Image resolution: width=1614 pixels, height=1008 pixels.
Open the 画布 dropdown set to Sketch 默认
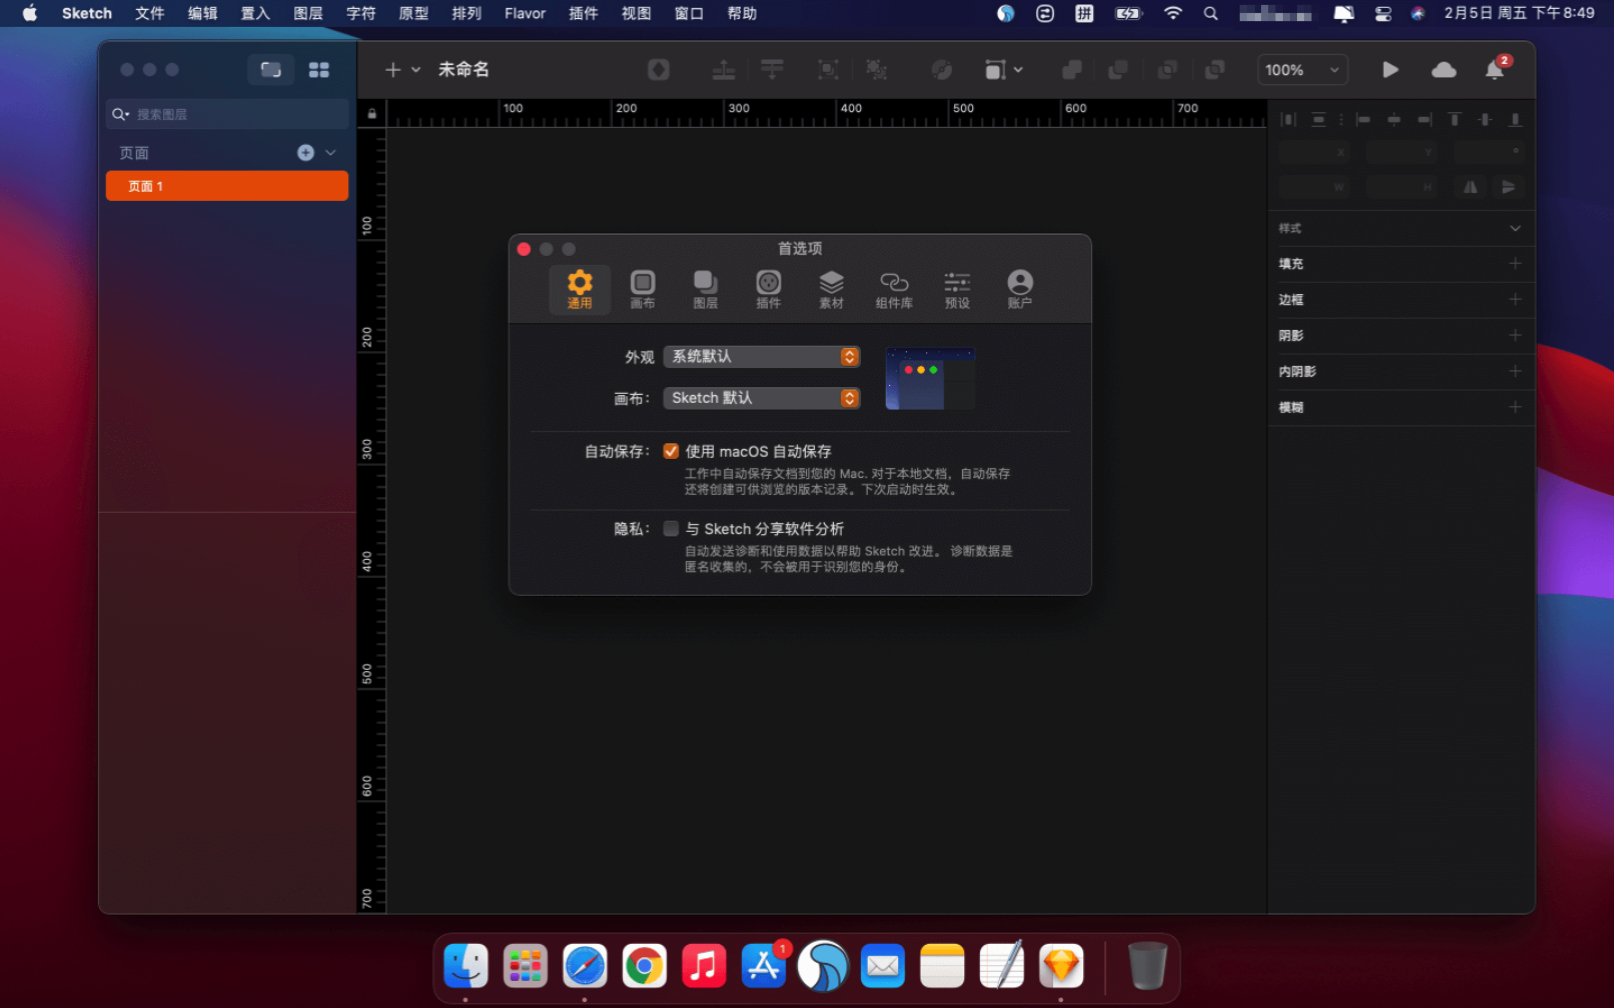point(761,398)
